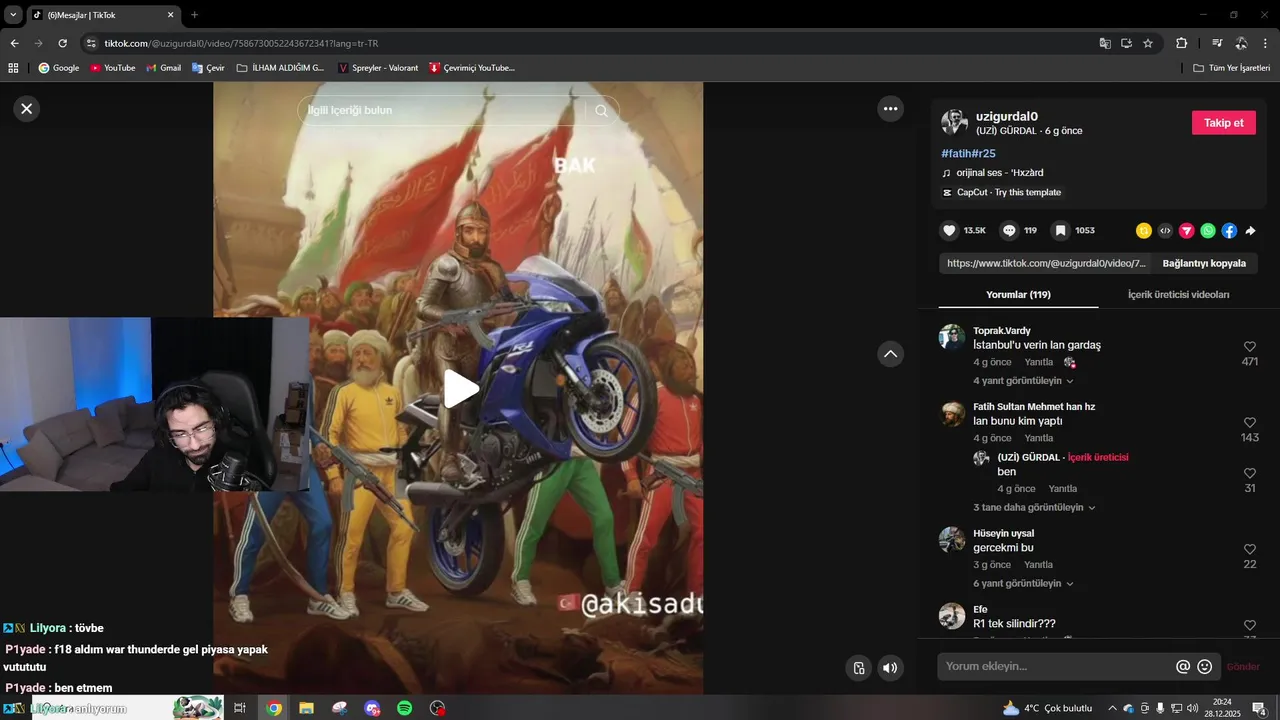Switch to 'Yorumlar (119)' tab
Image resolution: width=1280 pixels, height=720 pixels.
(x=1018, y=295)
